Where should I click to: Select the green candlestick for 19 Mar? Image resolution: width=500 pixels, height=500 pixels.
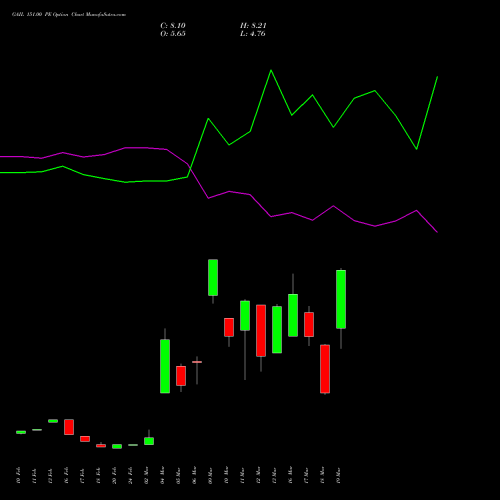tap(341, 299)
